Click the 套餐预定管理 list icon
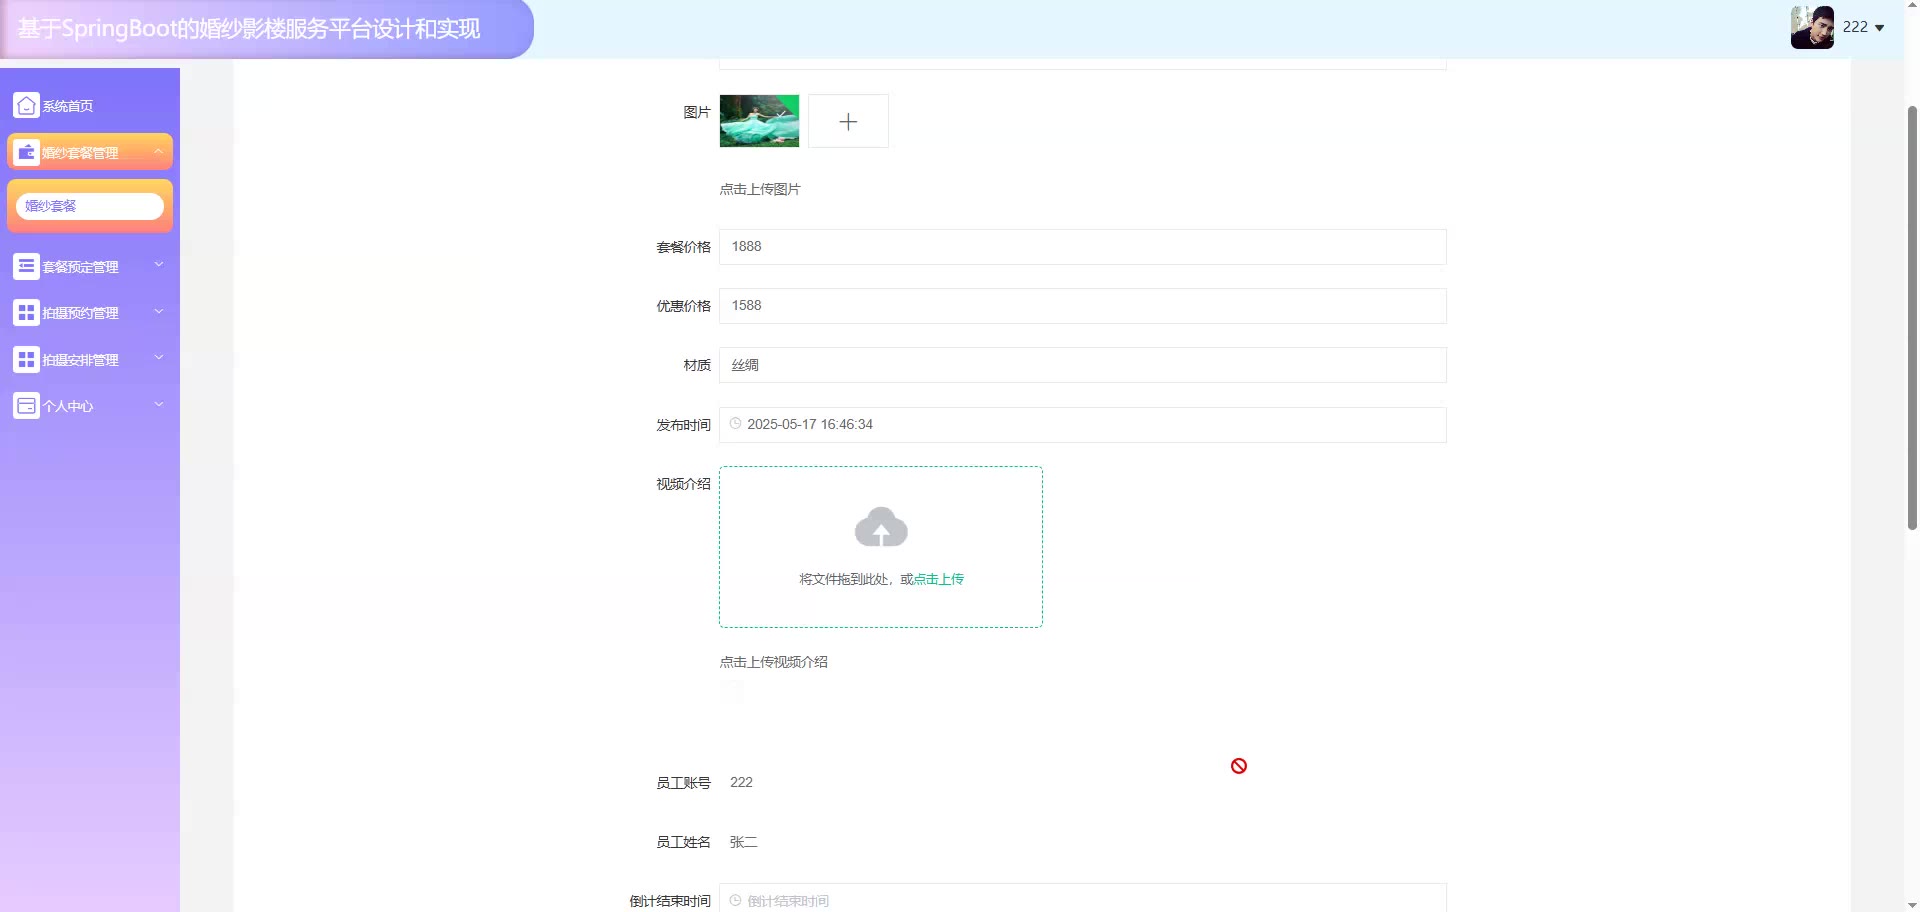This screenshot has width=1920, height=912. click(26, 266)
